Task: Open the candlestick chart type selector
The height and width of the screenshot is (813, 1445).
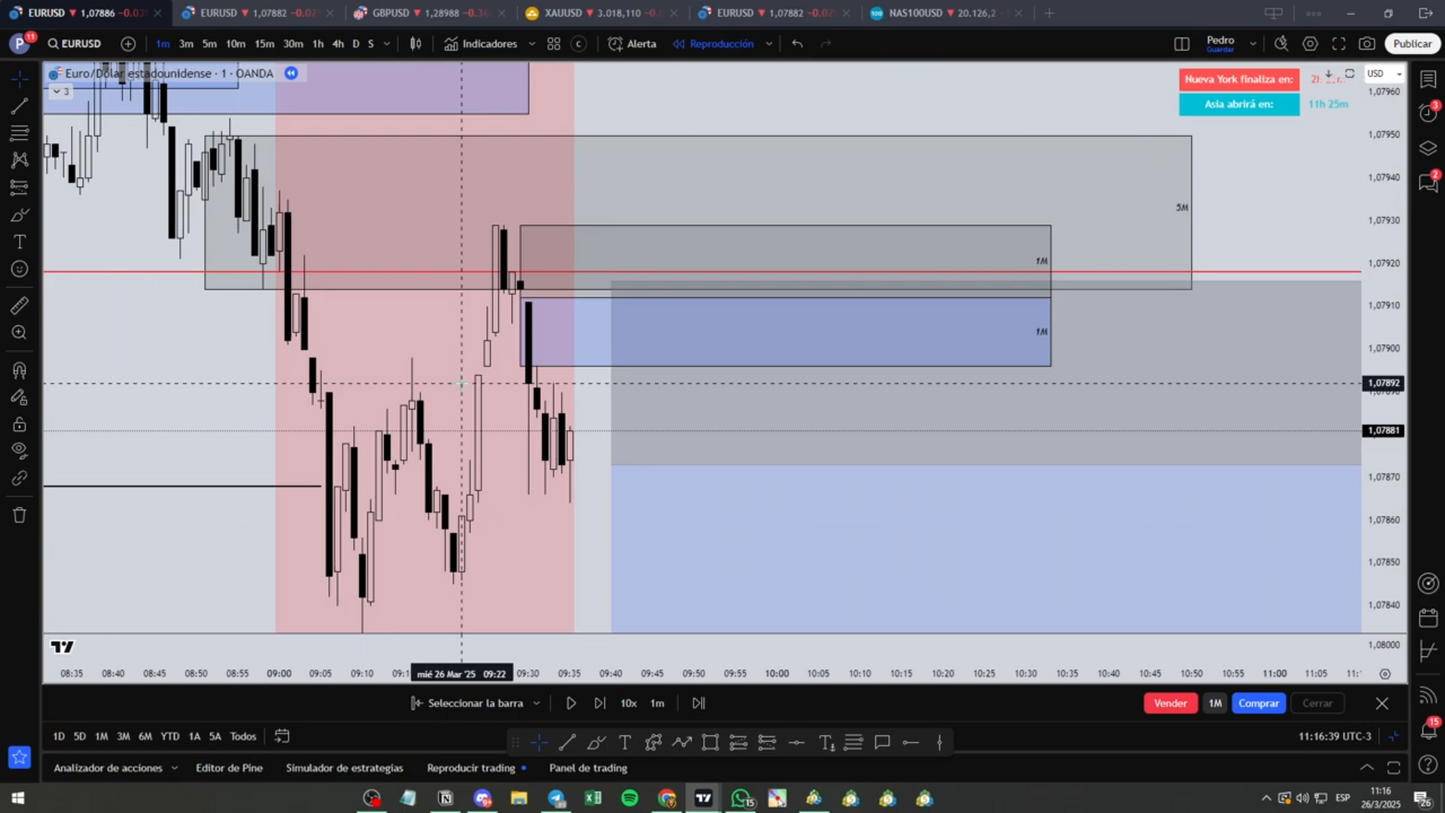Action: 416,44
